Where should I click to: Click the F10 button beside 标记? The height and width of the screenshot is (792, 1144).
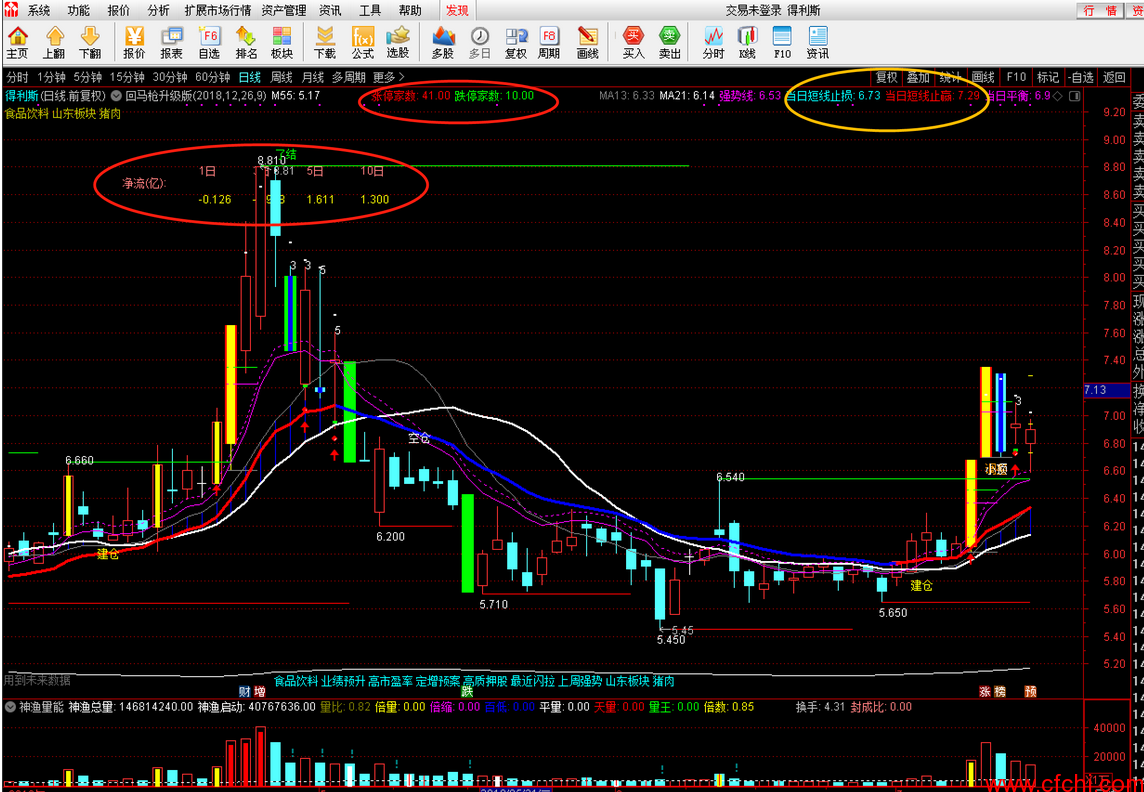[1016, 77]
